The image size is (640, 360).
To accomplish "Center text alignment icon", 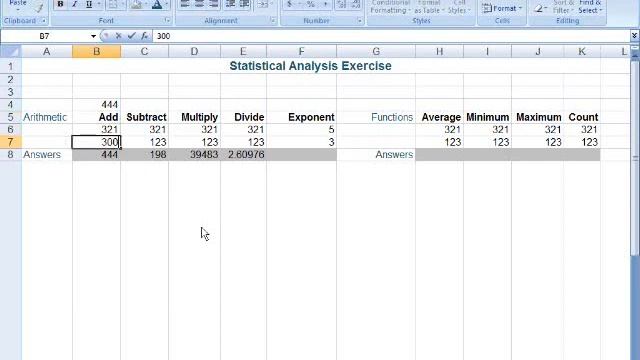I will point(199,4).
